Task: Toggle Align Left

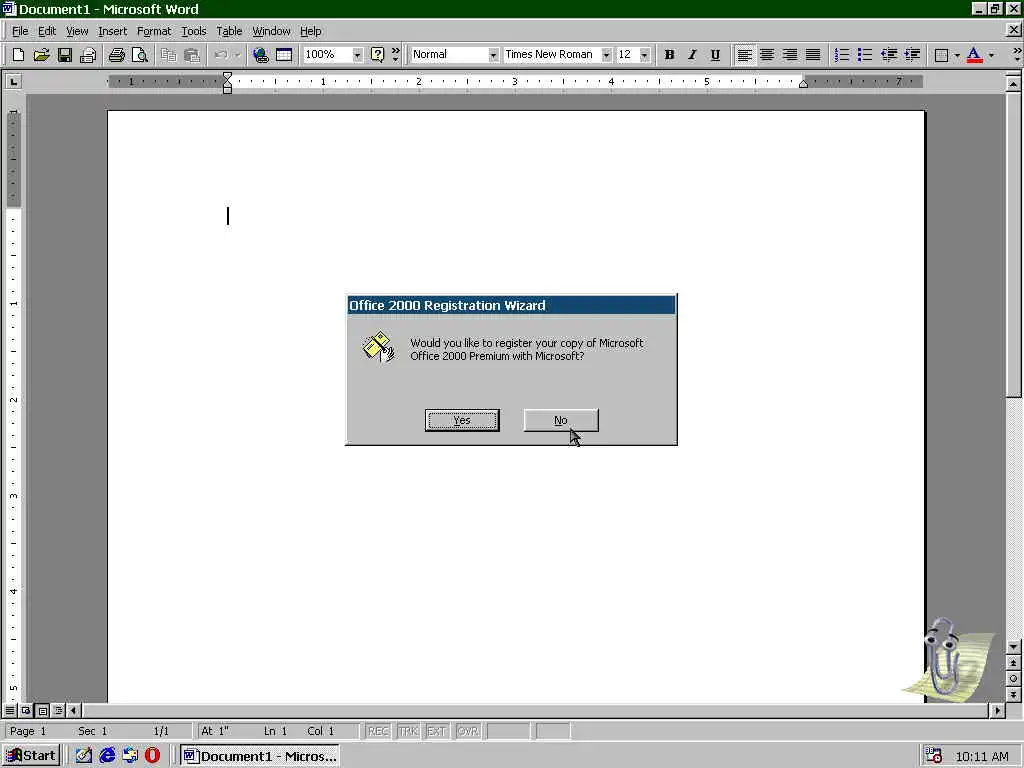Action: (744, 55)
